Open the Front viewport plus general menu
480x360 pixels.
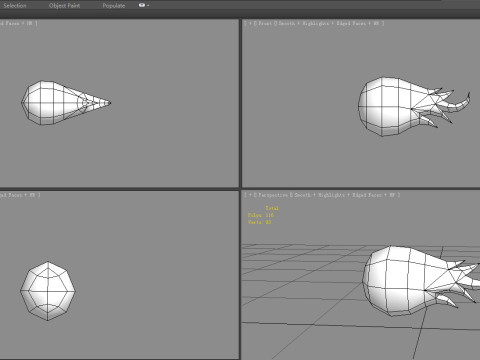coord(250,23)
